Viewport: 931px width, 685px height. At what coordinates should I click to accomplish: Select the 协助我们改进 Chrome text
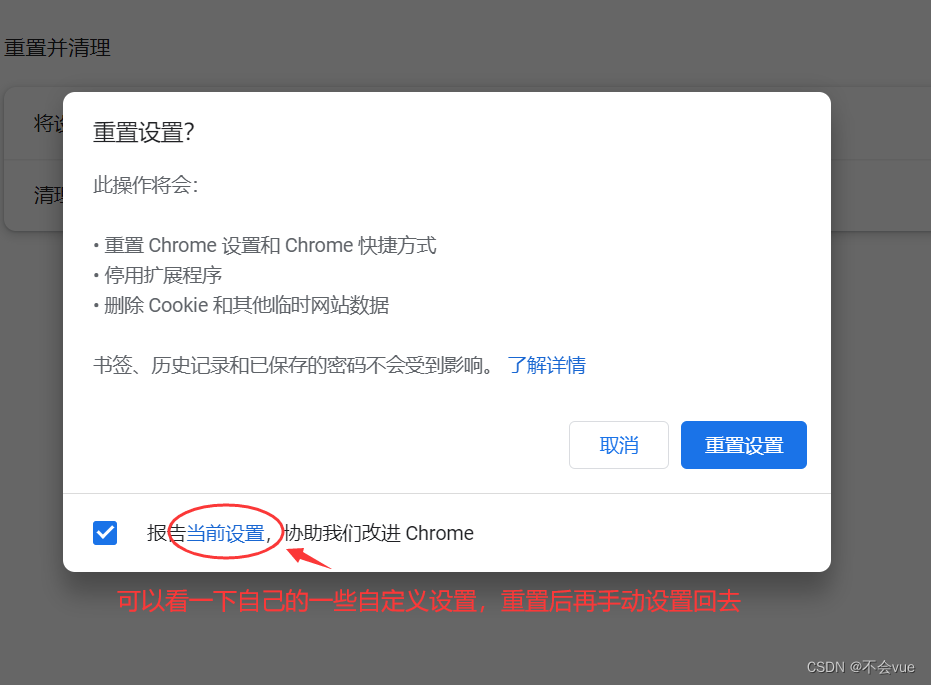click(379, 533)
